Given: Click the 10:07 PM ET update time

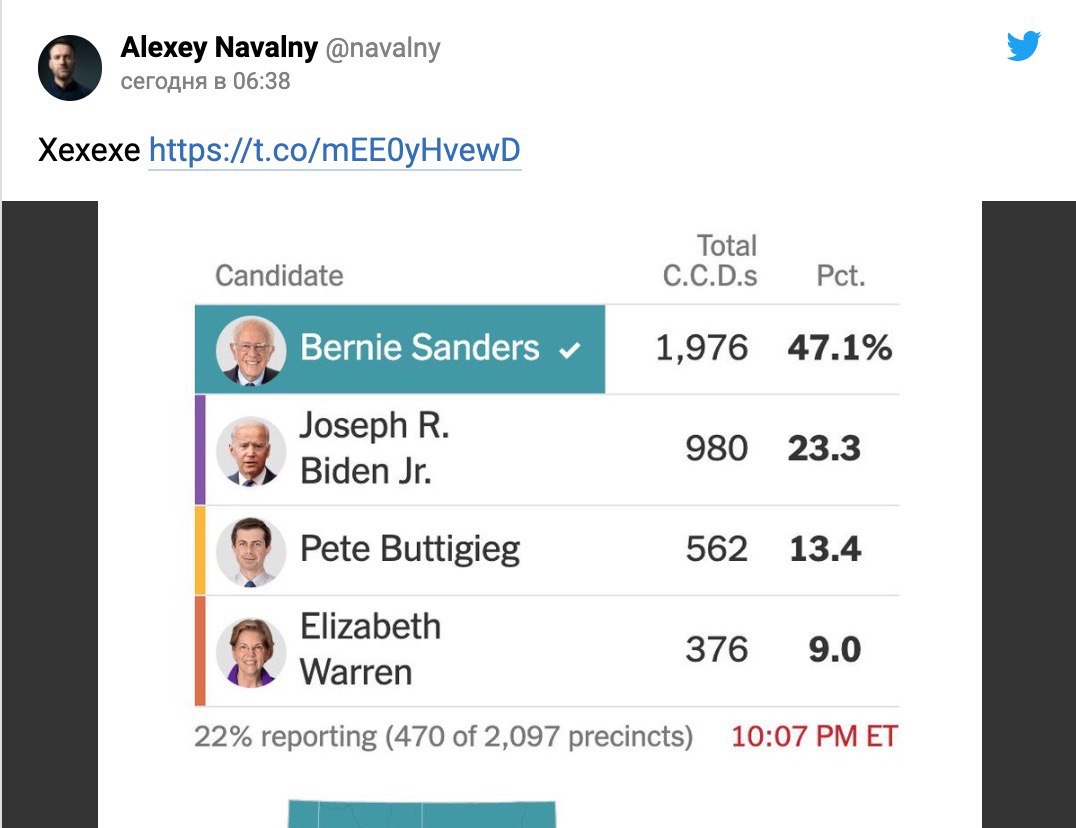Looking at the screenshot, I should (x=814, y=736).
